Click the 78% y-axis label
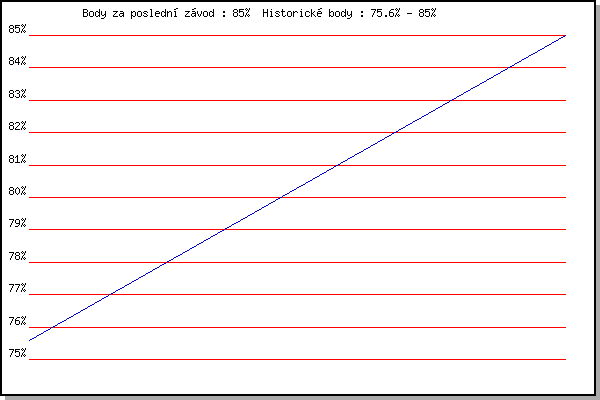 click(17, 256)
